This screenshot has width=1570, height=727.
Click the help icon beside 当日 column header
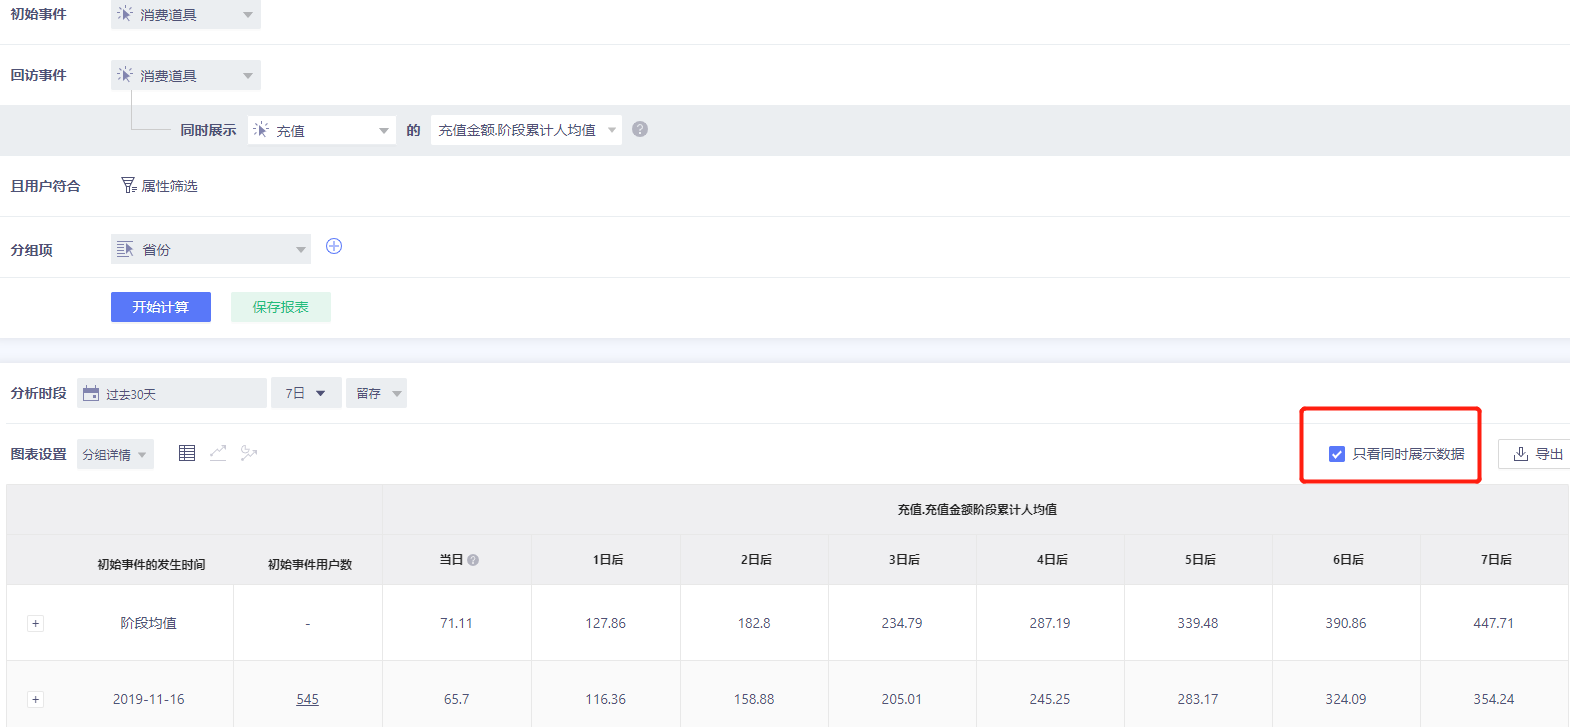pos(473,560)
